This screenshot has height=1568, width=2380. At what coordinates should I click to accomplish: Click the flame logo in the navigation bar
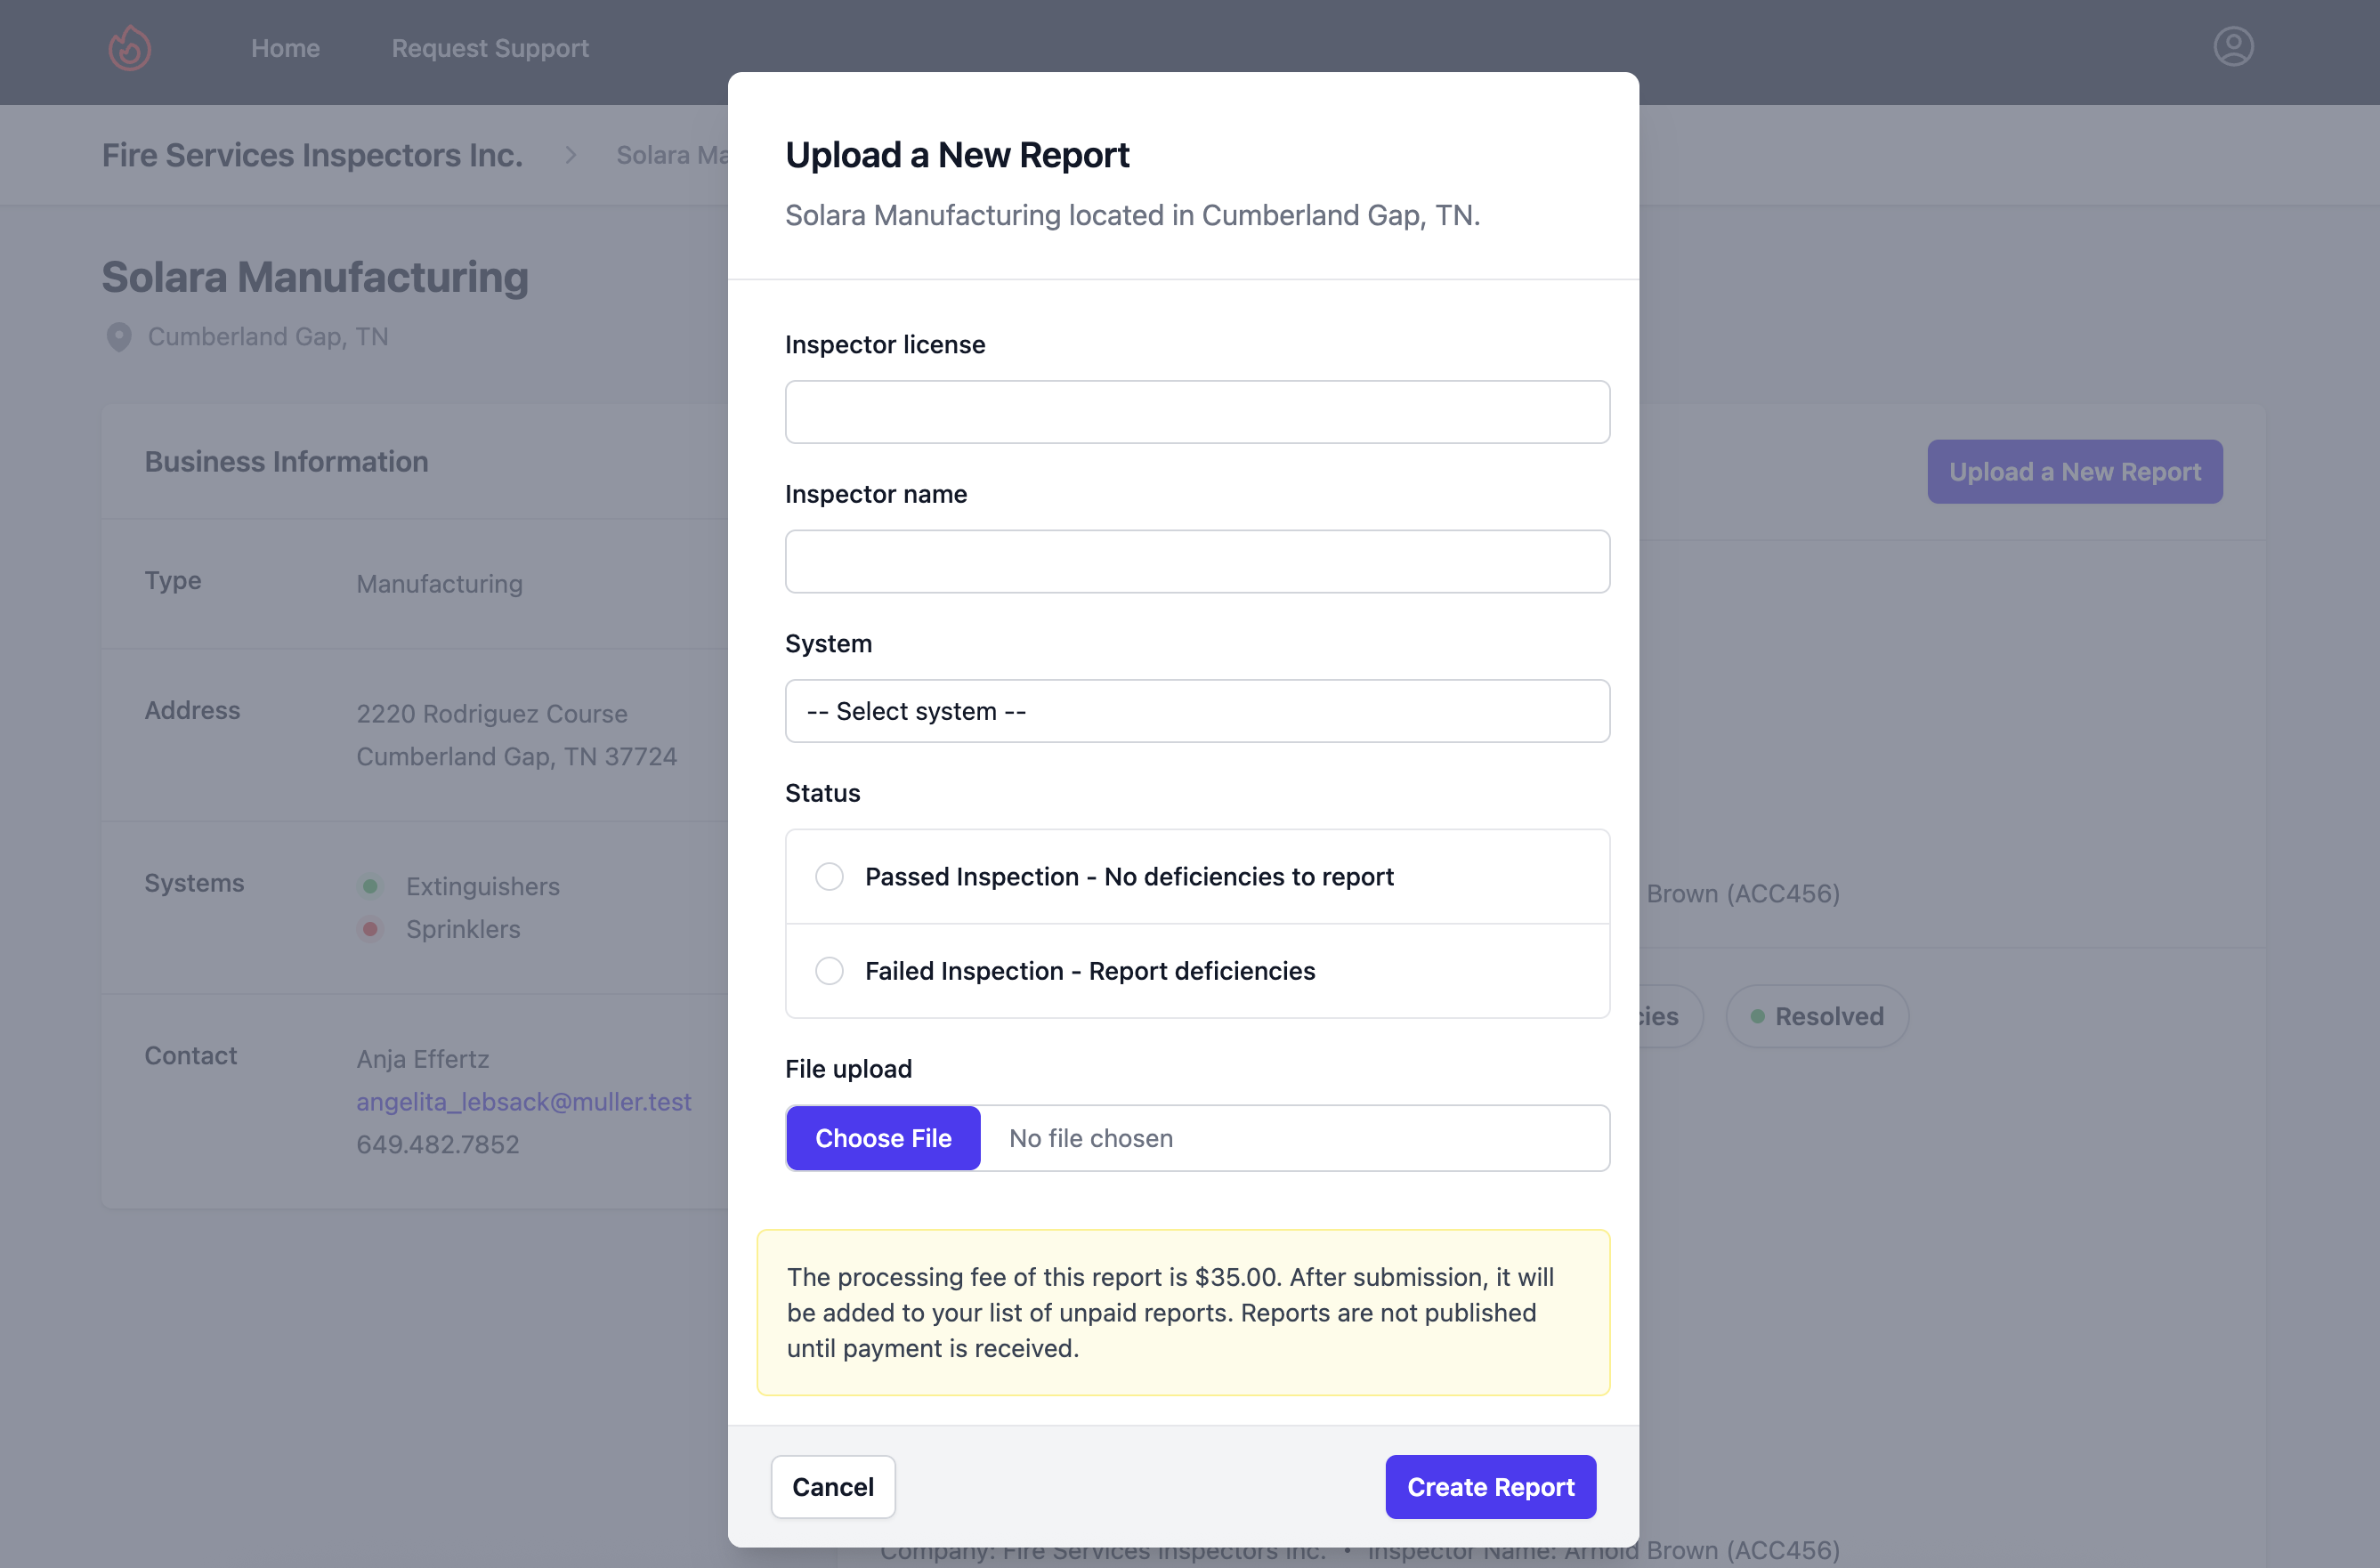coord(129,47)
